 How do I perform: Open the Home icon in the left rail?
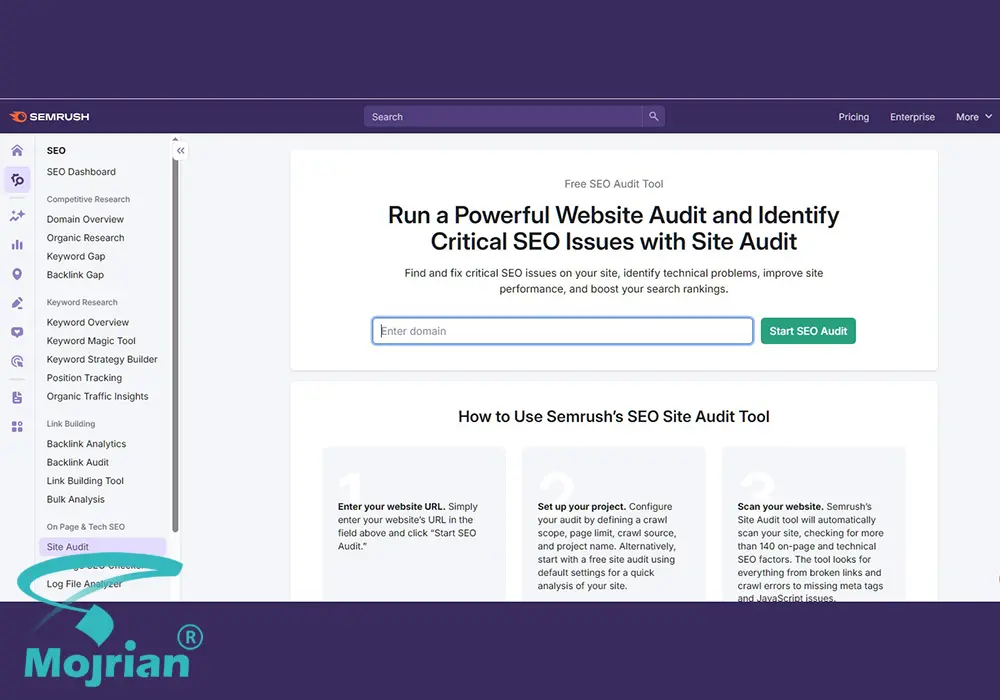click(x=17, y=150)
